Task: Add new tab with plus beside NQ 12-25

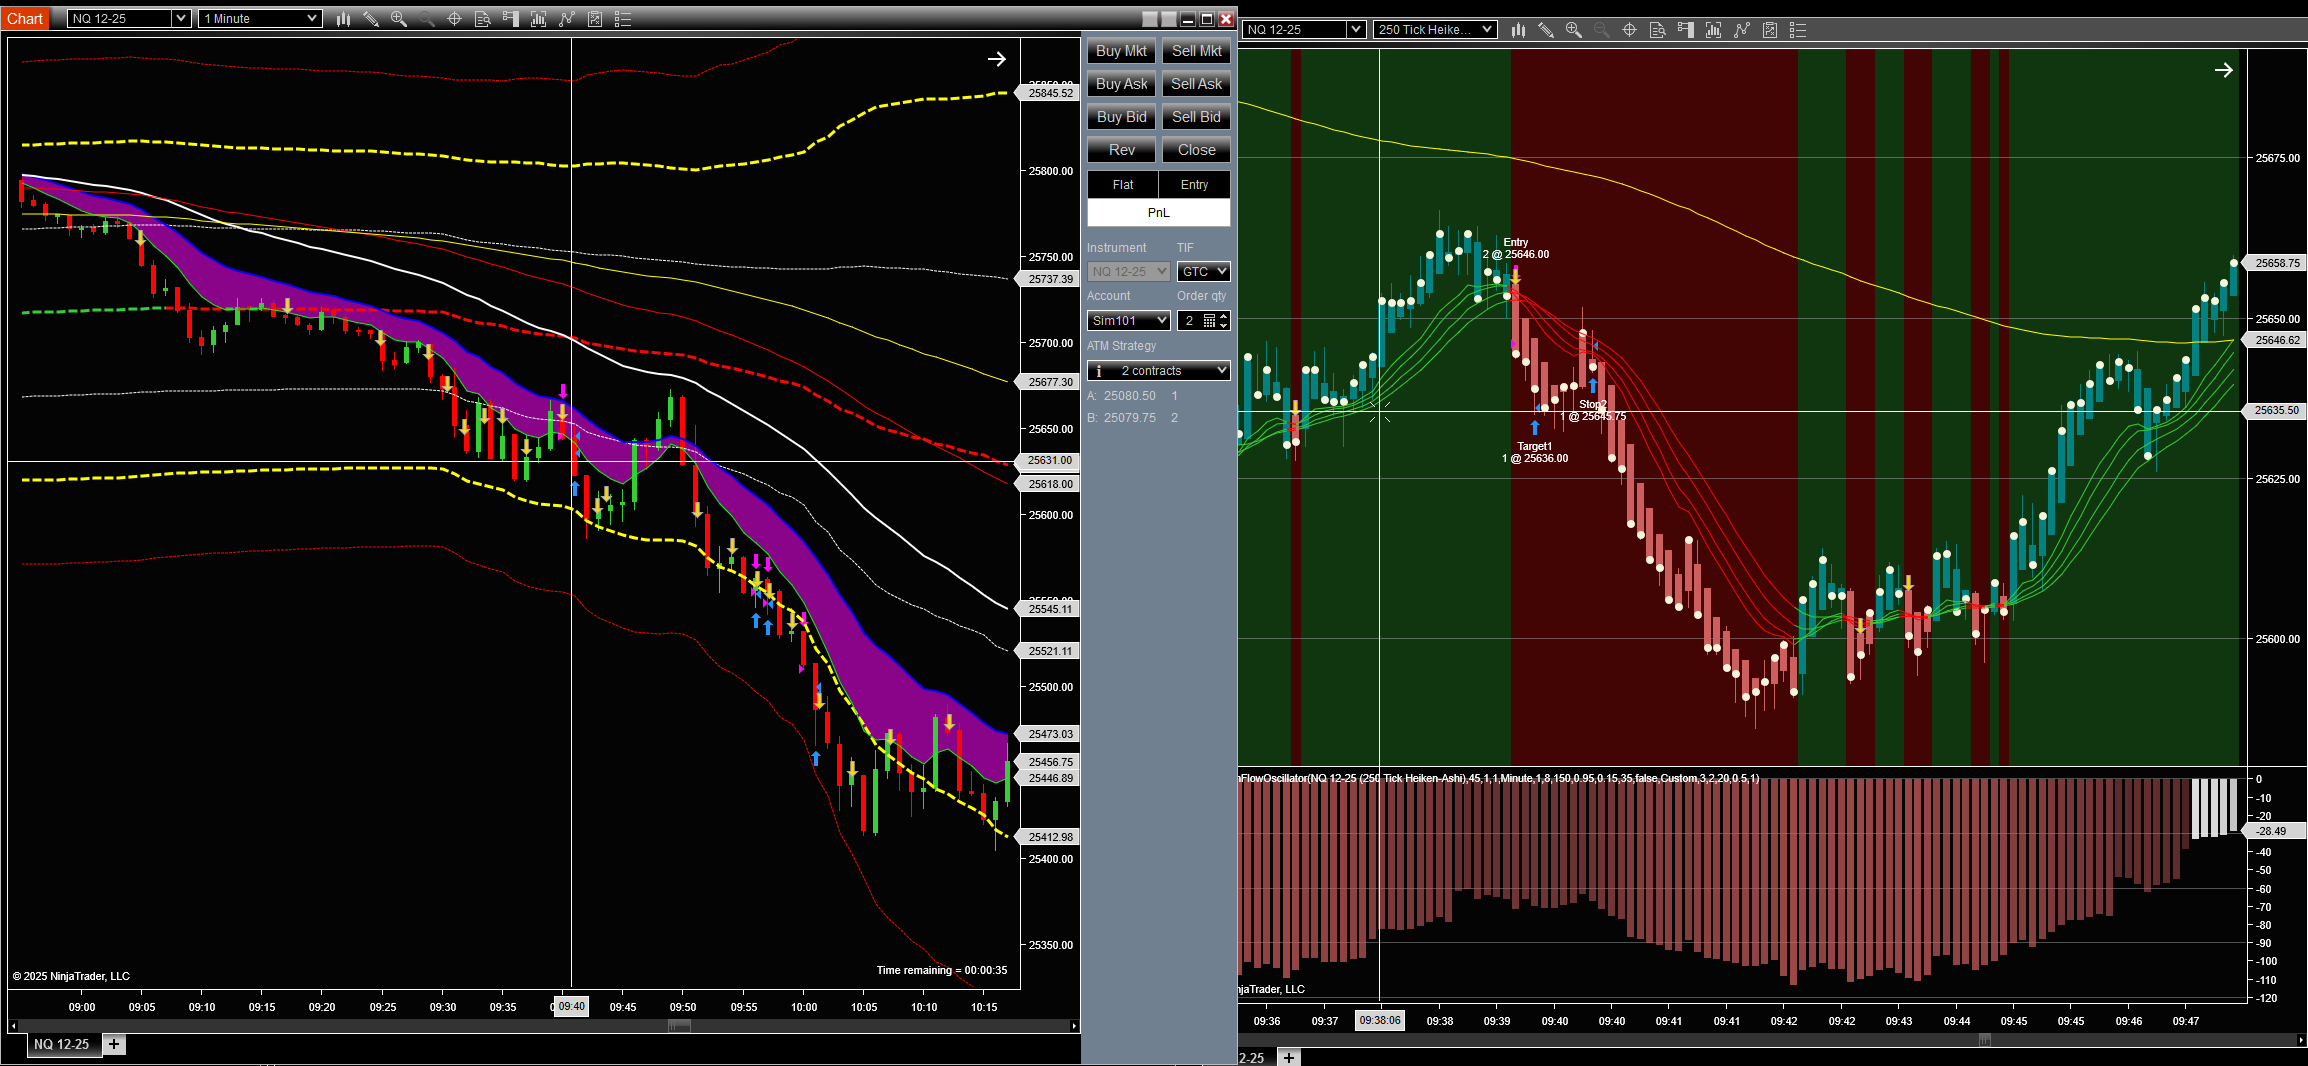Action: [x=114, y=1044]
